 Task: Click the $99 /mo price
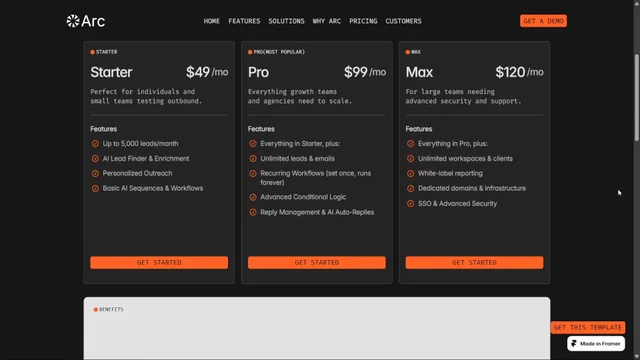[x=365, y=72]
